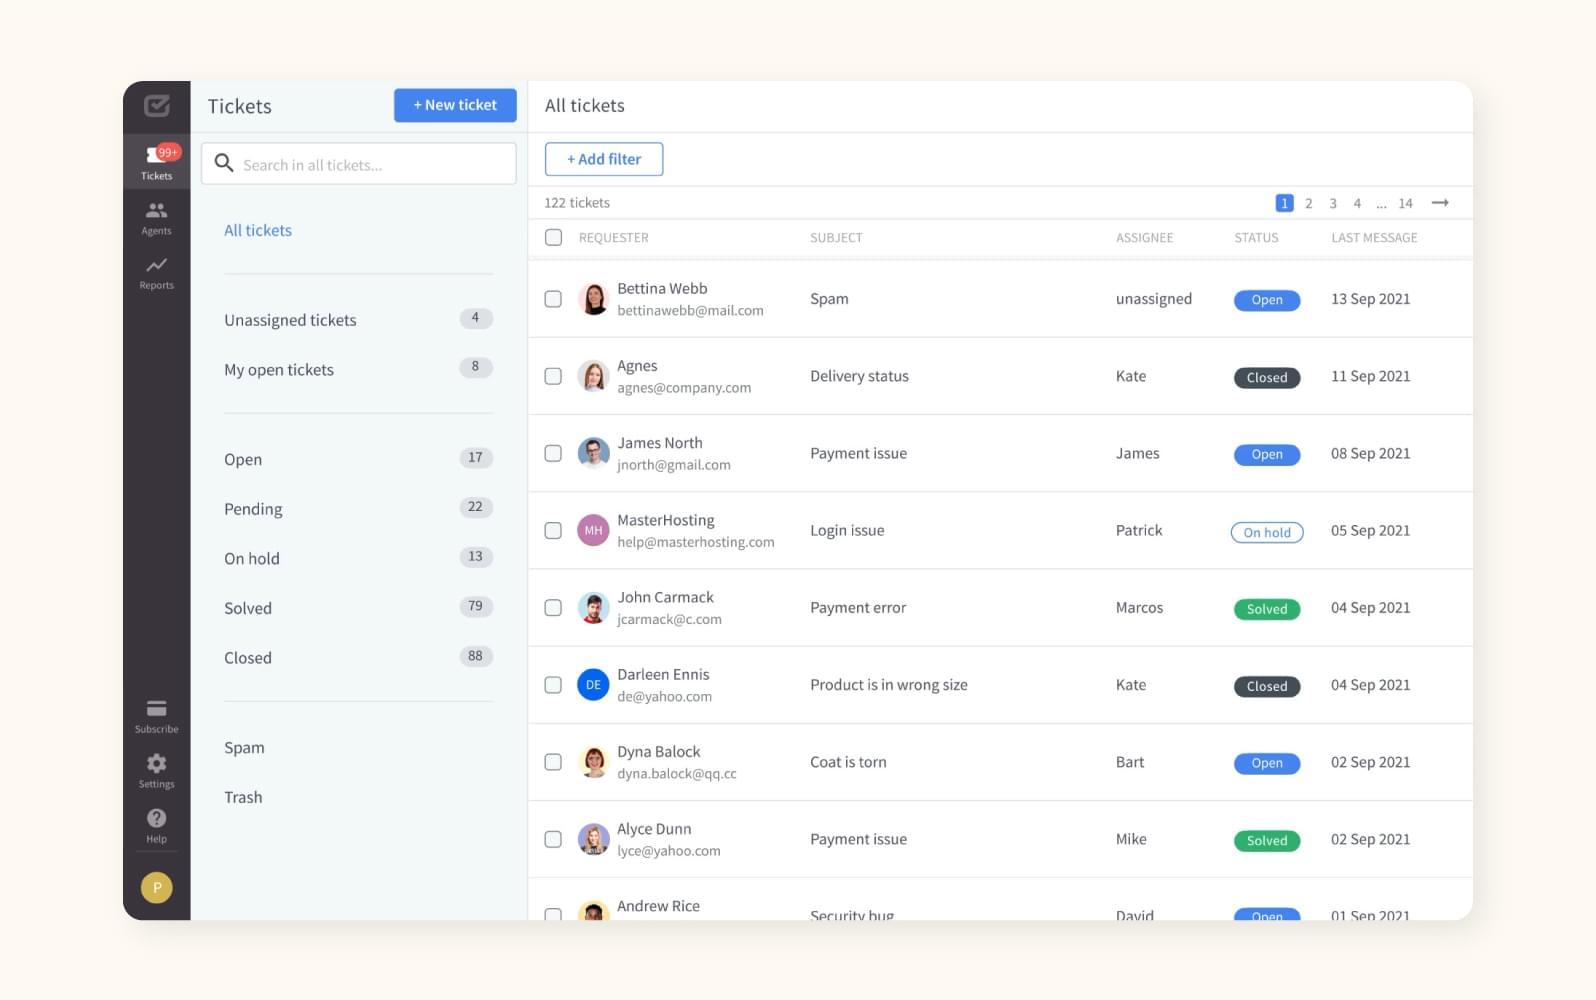
Task: Sort by the LAST MESSAGE column header
Action: click(x=1374, y=238)
